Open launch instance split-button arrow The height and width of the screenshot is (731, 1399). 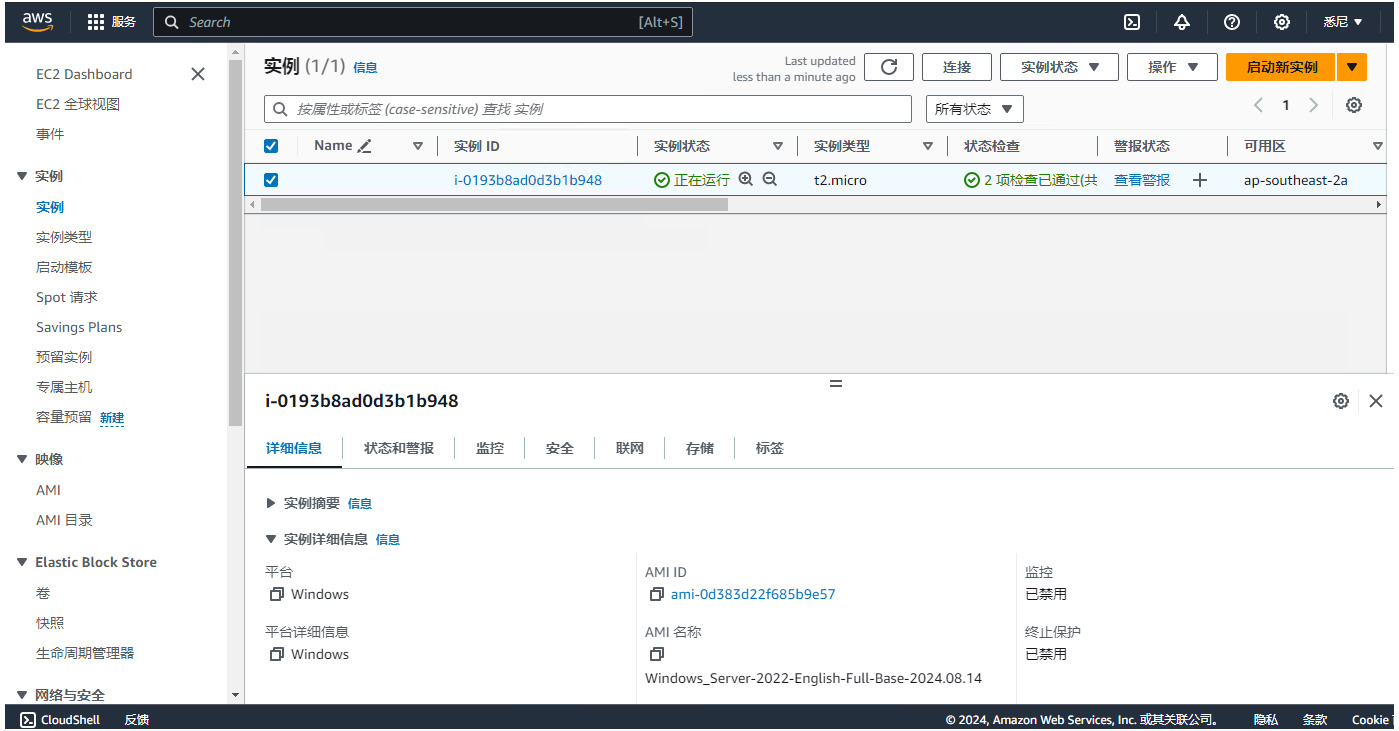pyautogui.click(x=1352, y=67)
